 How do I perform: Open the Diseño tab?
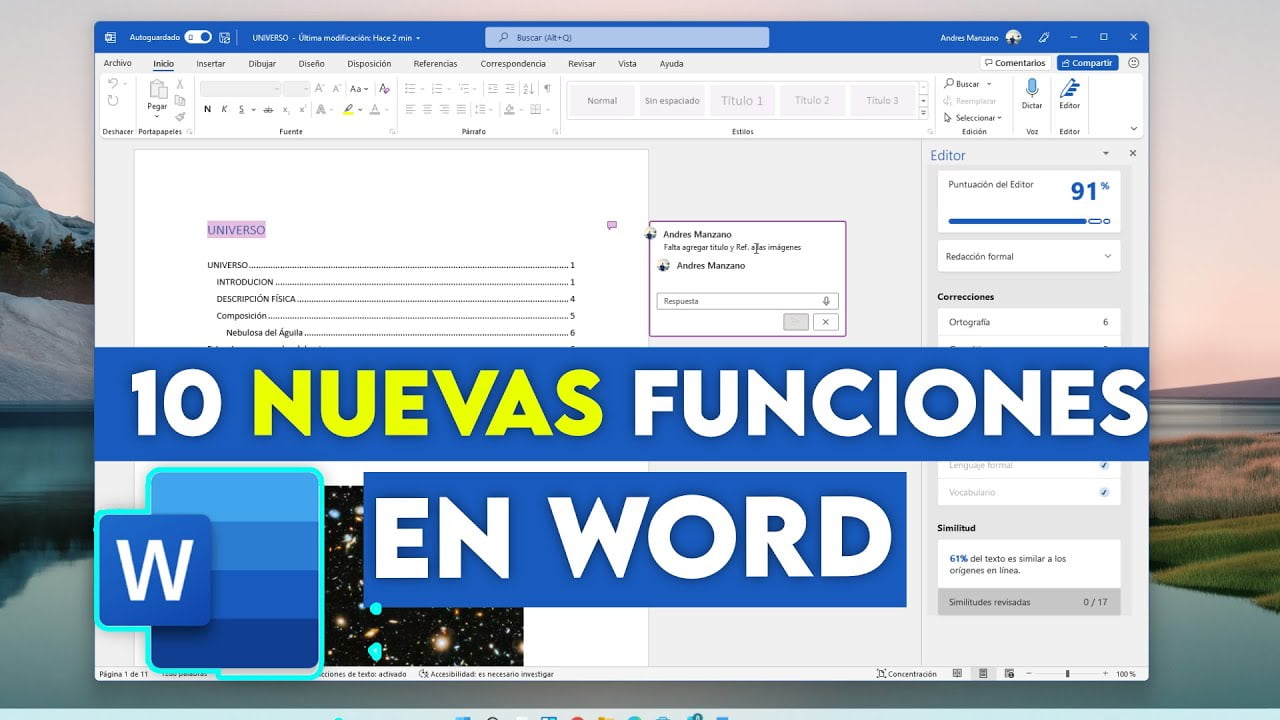[x=311, y=64]
